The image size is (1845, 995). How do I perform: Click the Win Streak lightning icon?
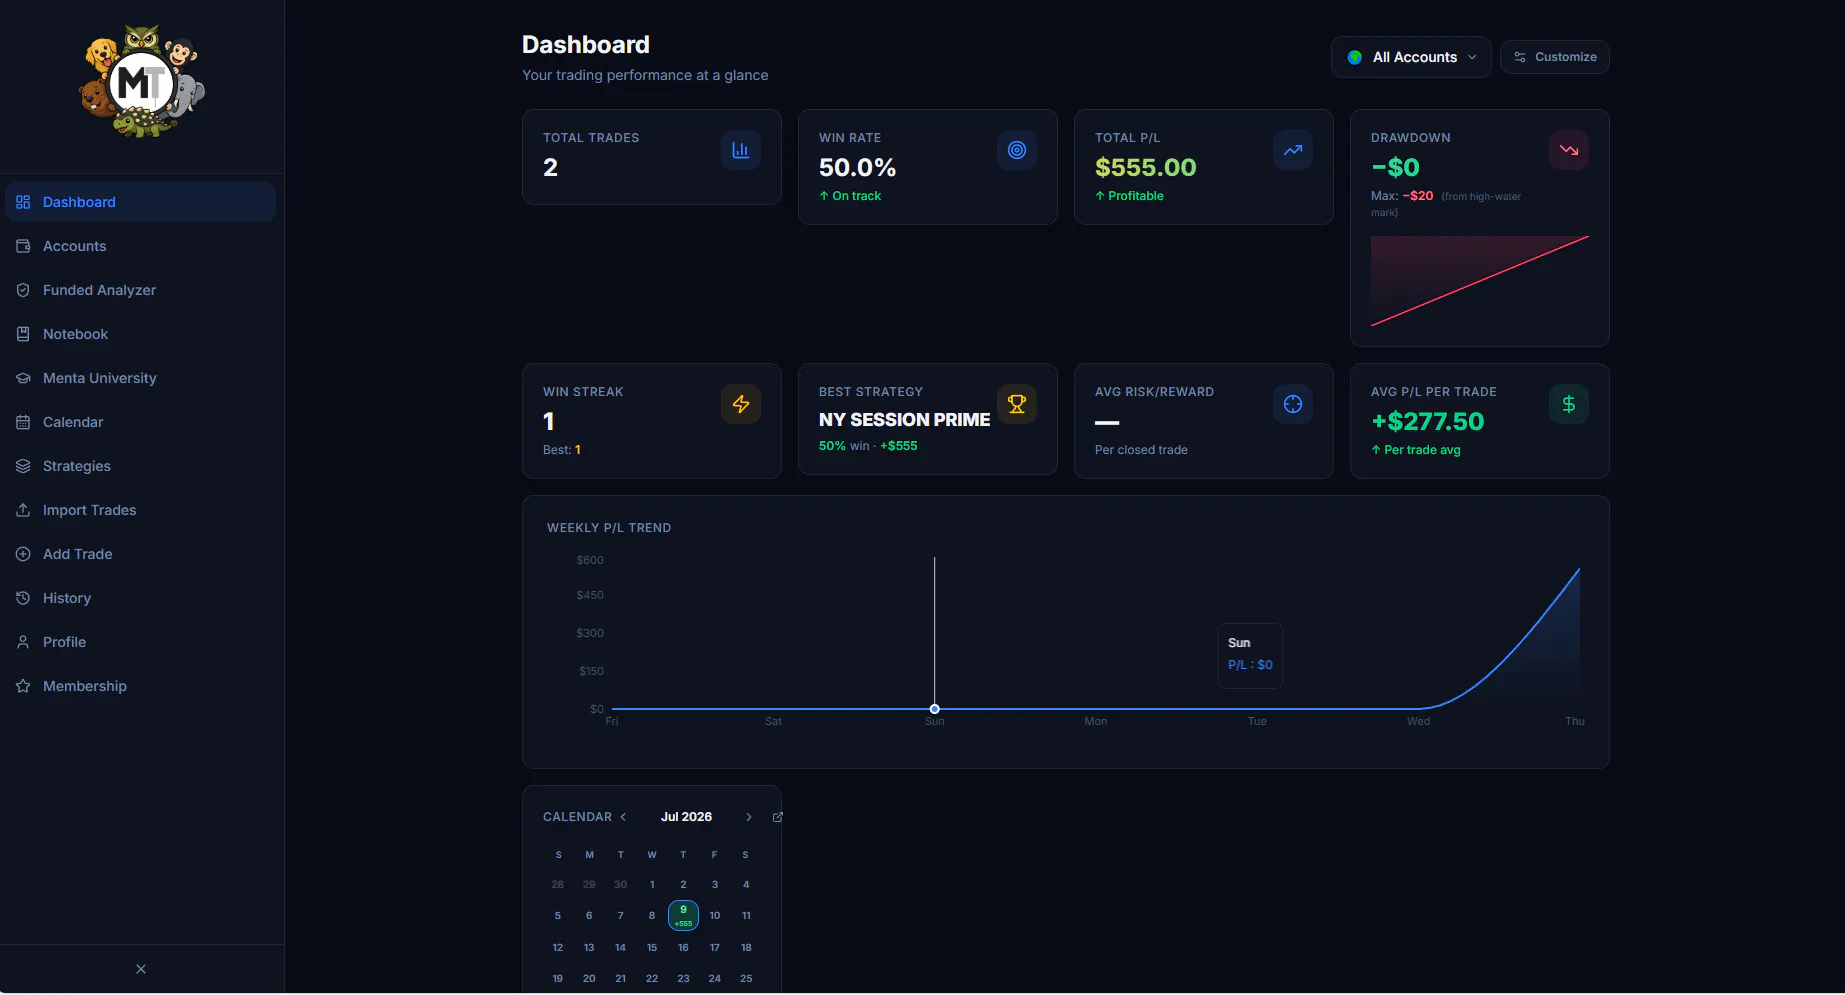pyautogui.click(x=741, y=404)
